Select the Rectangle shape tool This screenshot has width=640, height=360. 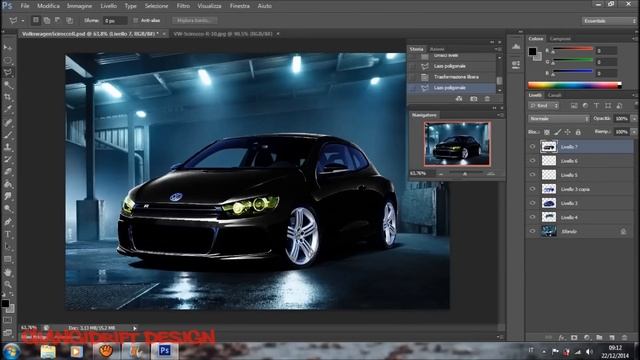pyautogui.click(x=7, y=259)
